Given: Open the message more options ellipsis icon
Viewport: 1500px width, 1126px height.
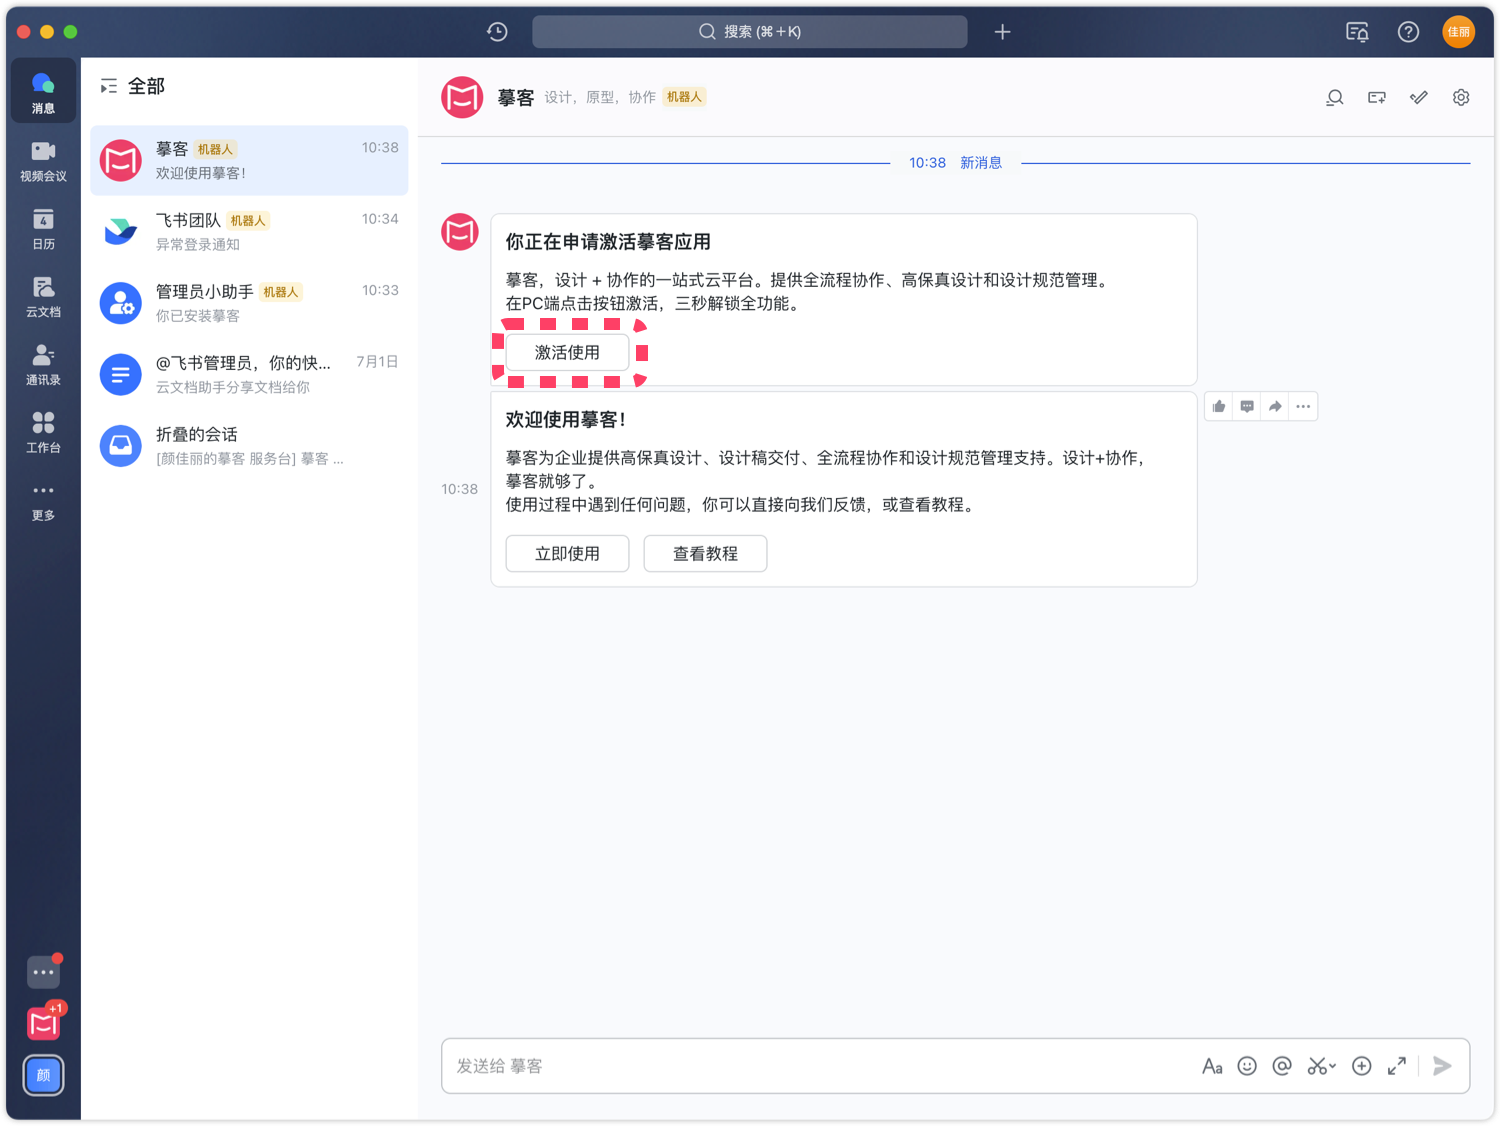Looking at the screenshot, I should (x=1303, y=406).
